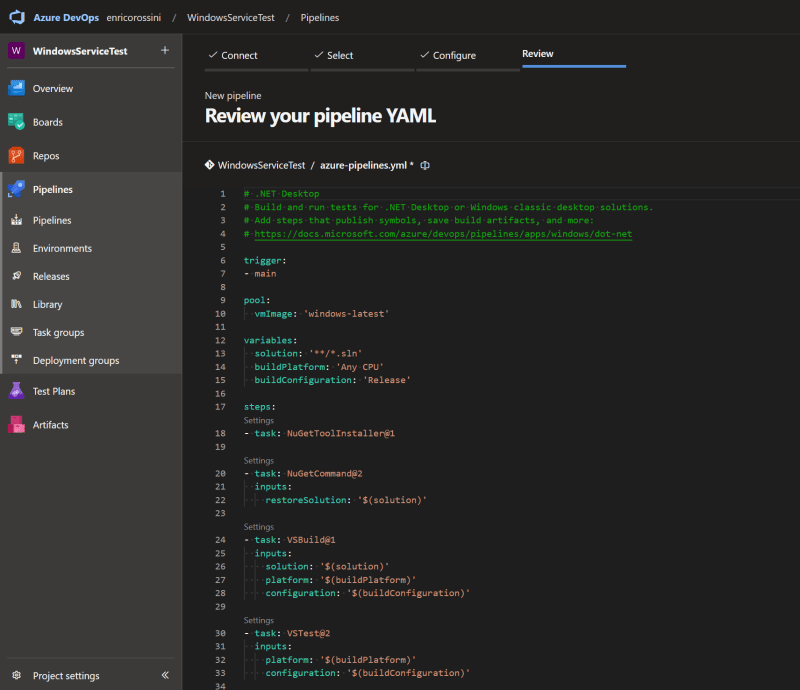Click line number 24 in the gutter
Image resolution: width=800 pixels, height=690 pixels.
click(220, 539)
